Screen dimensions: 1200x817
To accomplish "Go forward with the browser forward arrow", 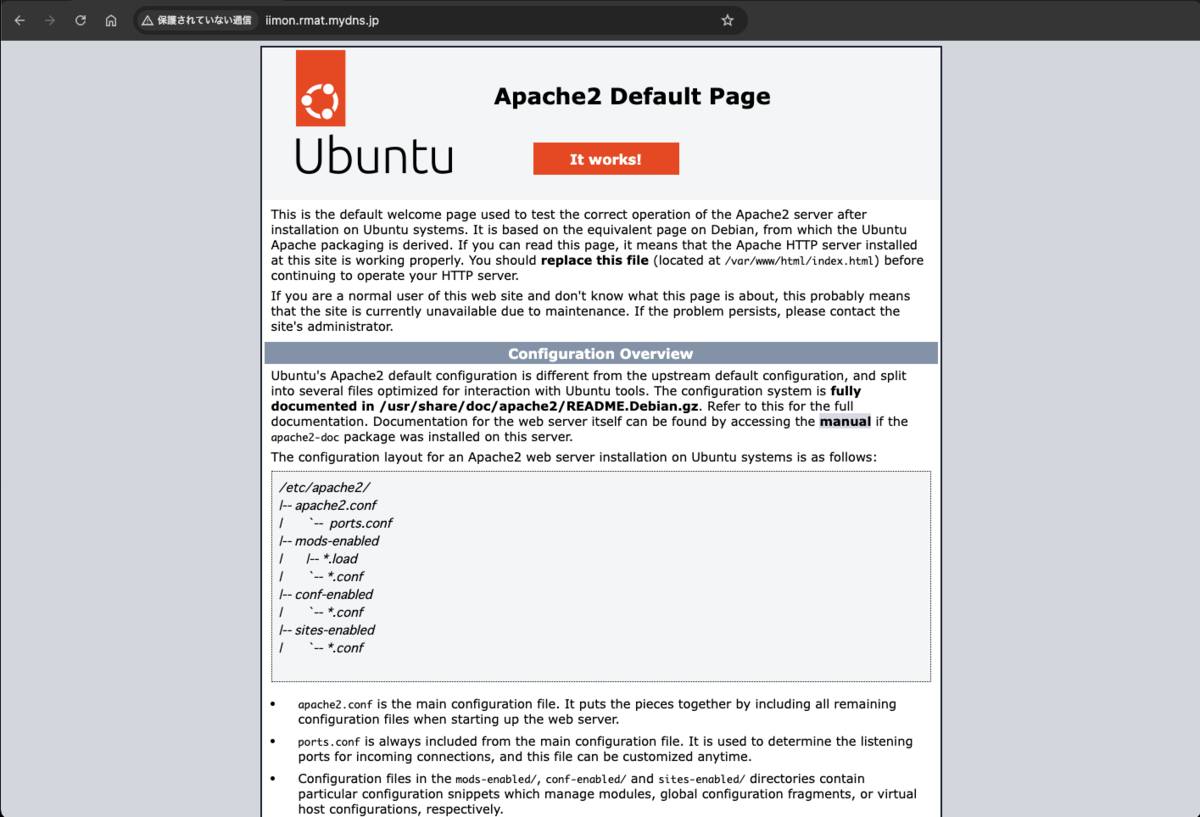I will coord(50,20).
